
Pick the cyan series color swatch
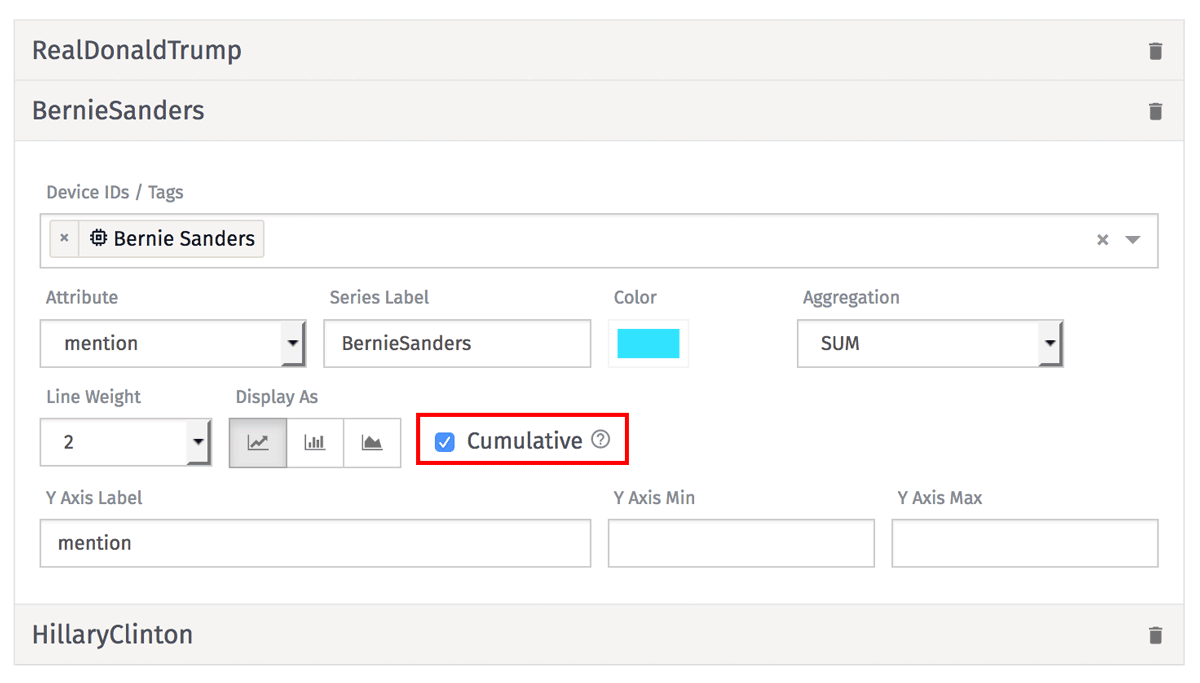click(x=648, y=343)
